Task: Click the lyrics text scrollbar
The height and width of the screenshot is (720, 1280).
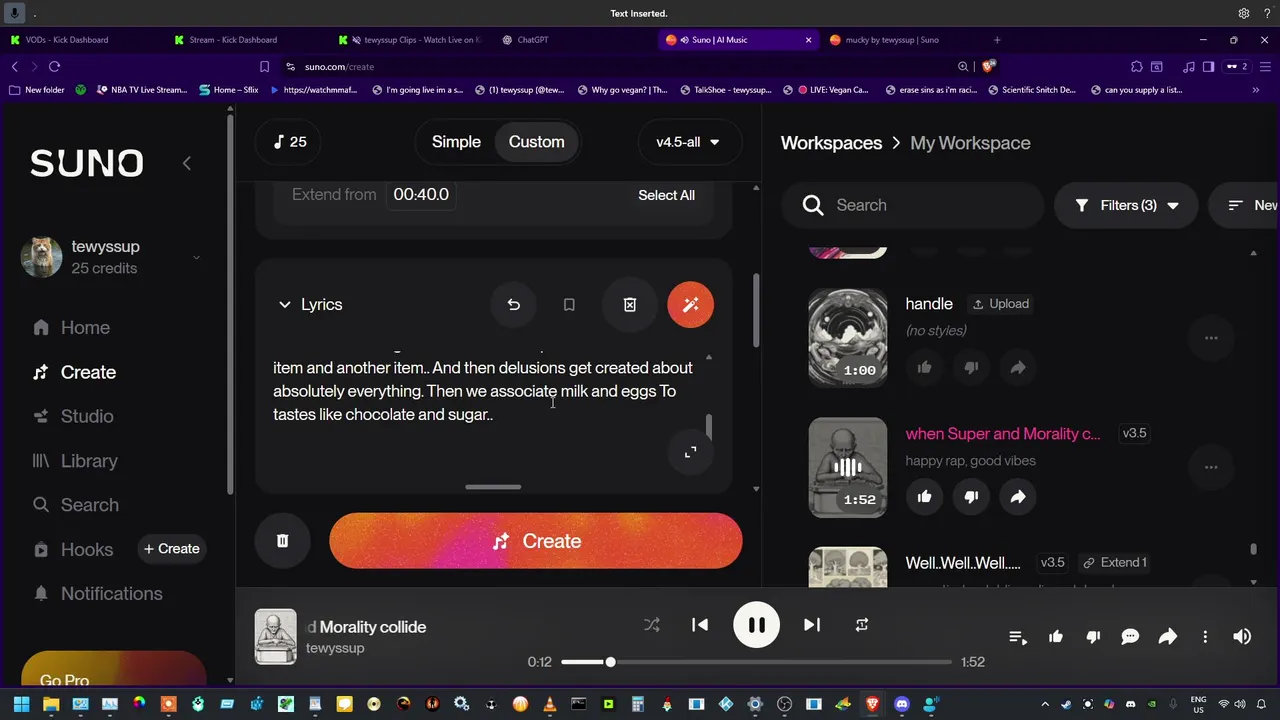Action: [709, 428]
